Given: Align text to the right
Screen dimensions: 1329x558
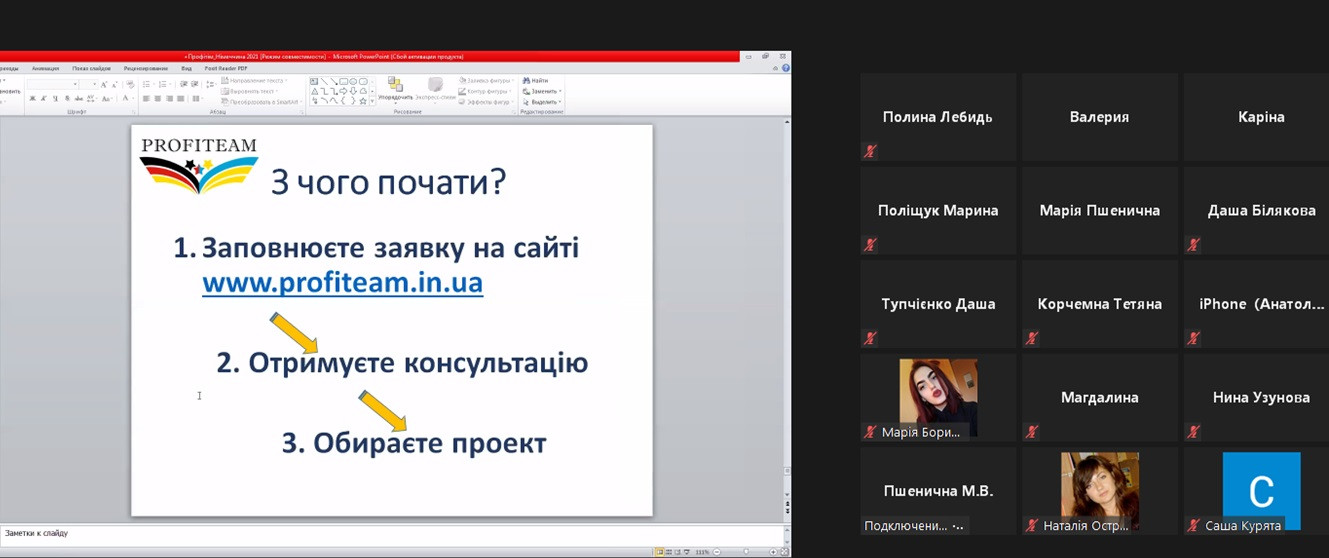Looking at the screenshot, I should (x=169, y=98).
